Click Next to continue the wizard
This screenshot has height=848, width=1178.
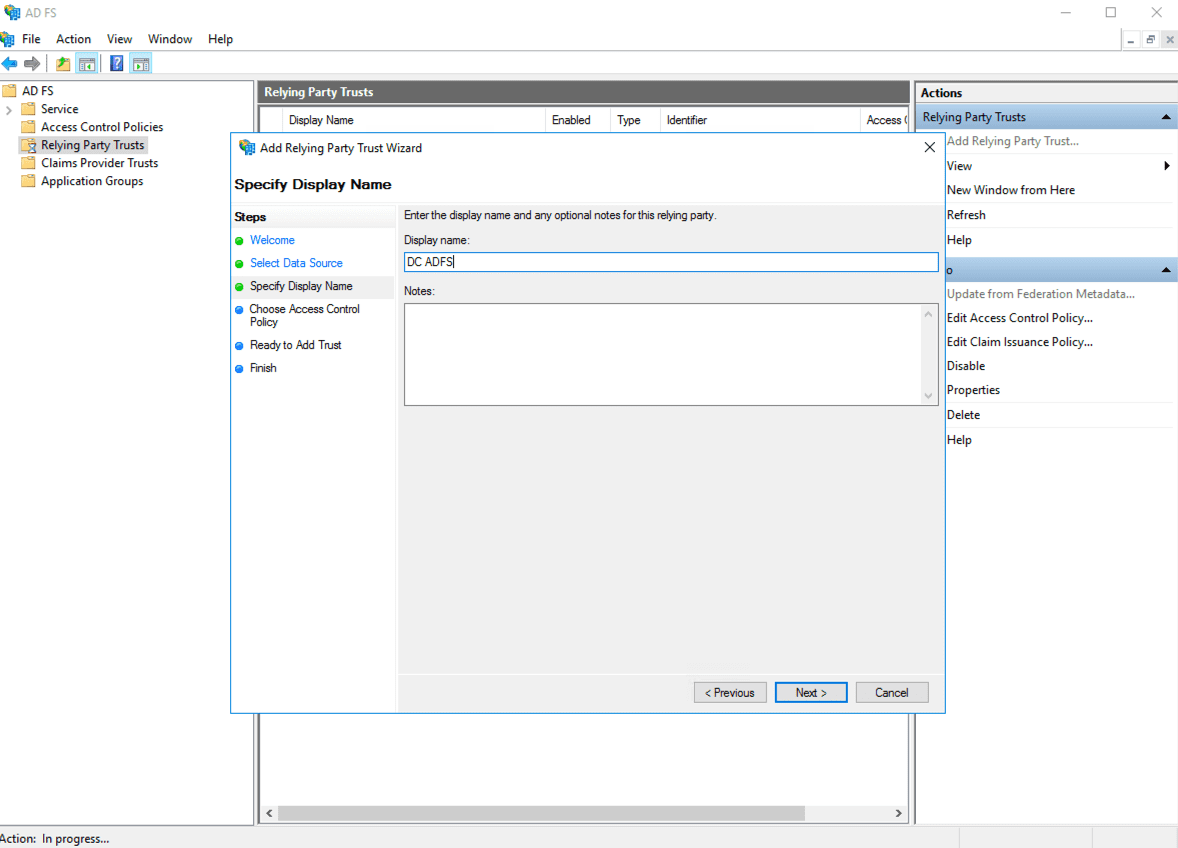[x=810, y=692]
